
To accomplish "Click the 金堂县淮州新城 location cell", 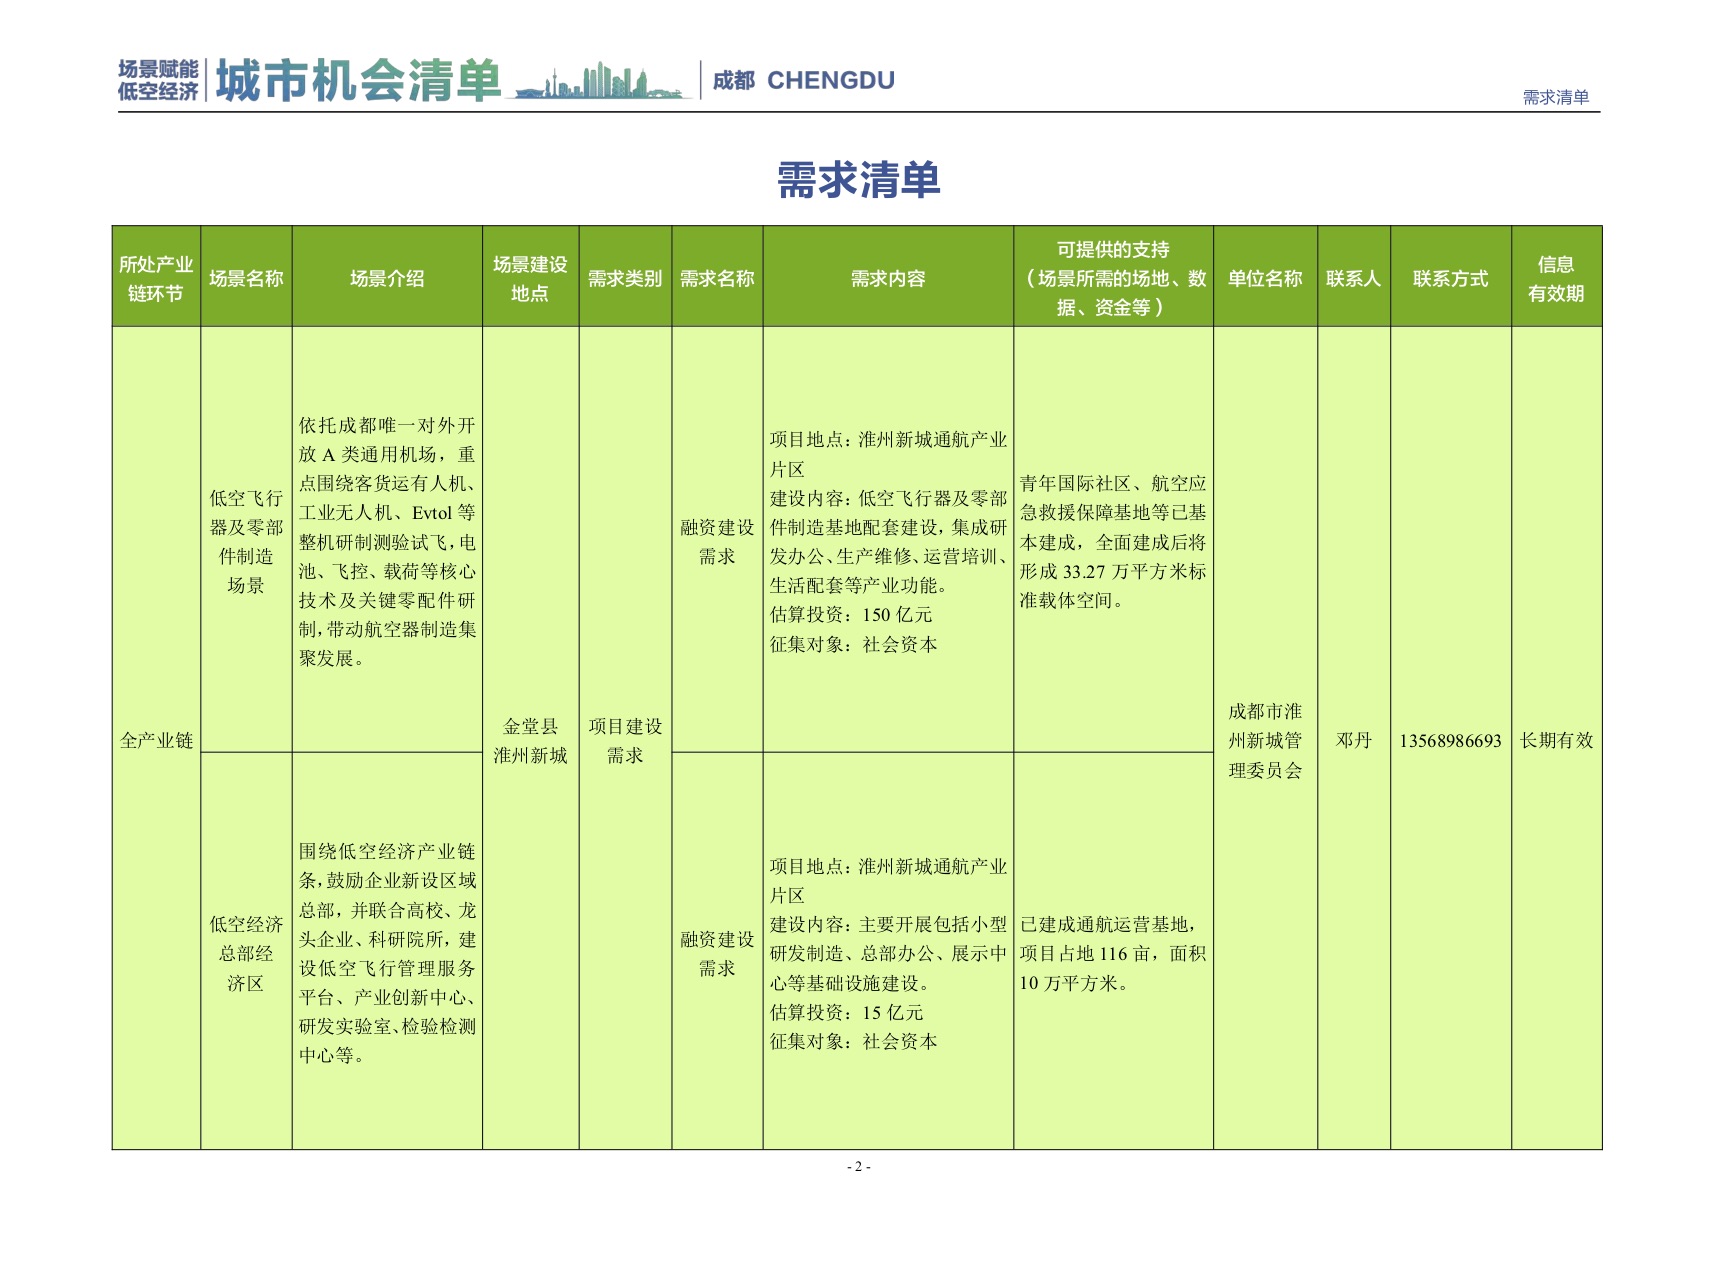I will (530, 740).
